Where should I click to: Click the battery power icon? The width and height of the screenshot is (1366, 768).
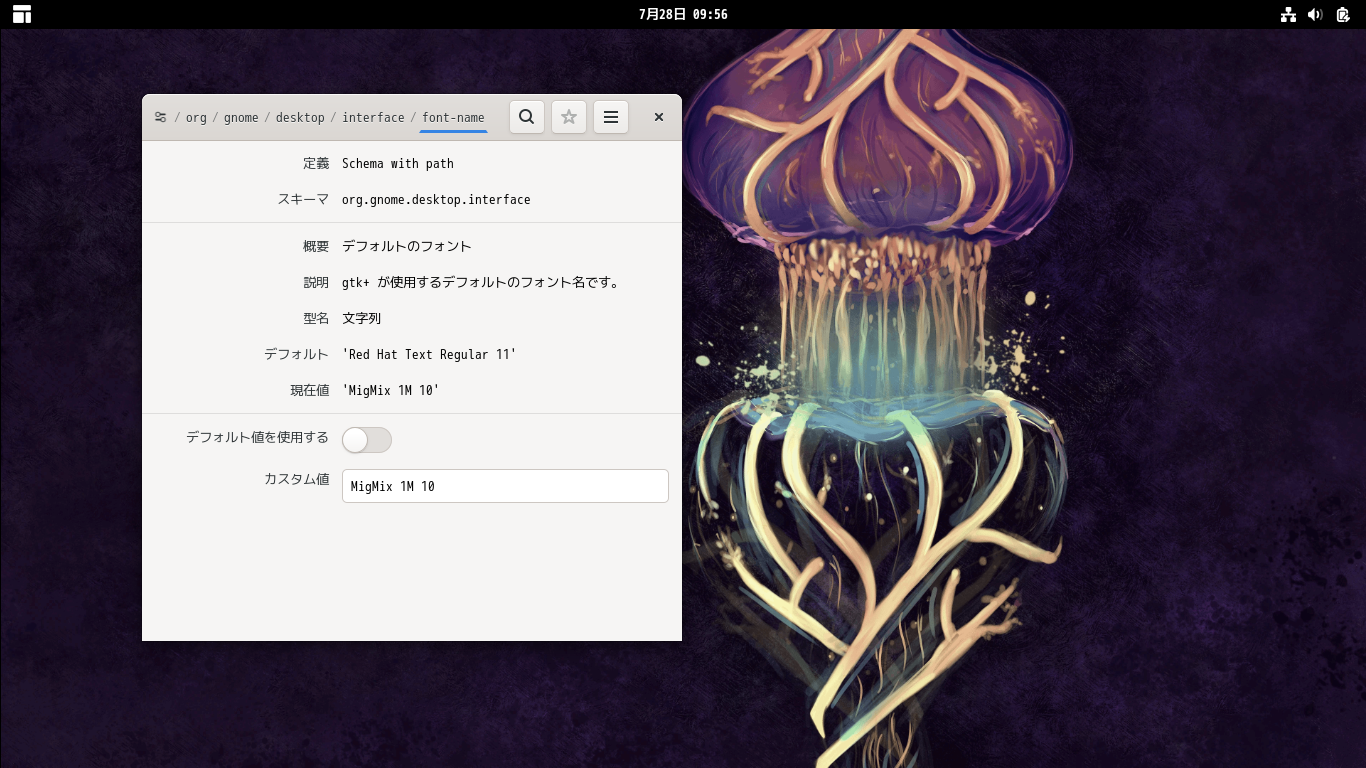click(x=1342, y=14)
